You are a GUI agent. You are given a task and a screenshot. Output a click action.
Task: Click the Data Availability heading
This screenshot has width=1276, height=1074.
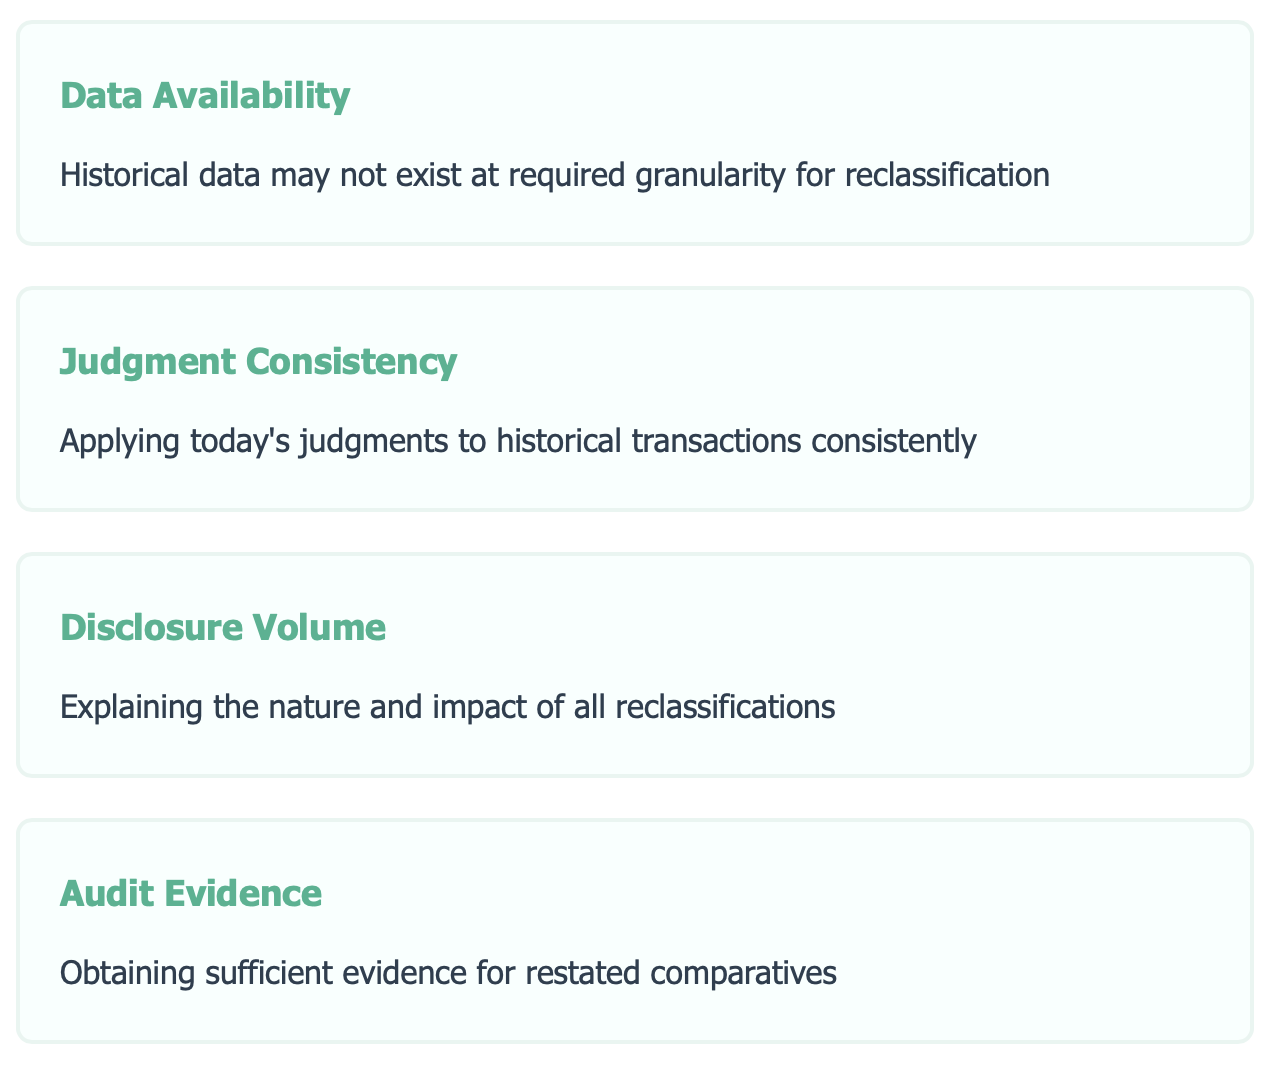click(205, 96)
